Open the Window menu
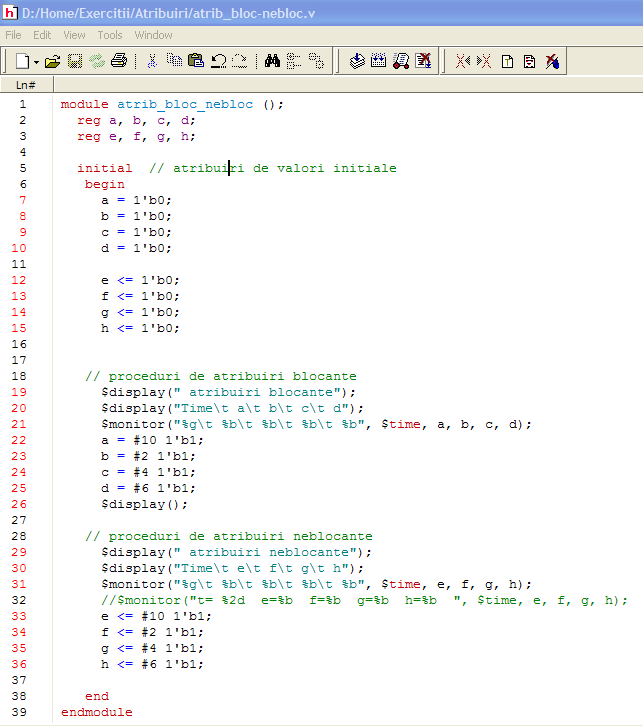Viewport: 643px width, 726px height. [153, 35]
